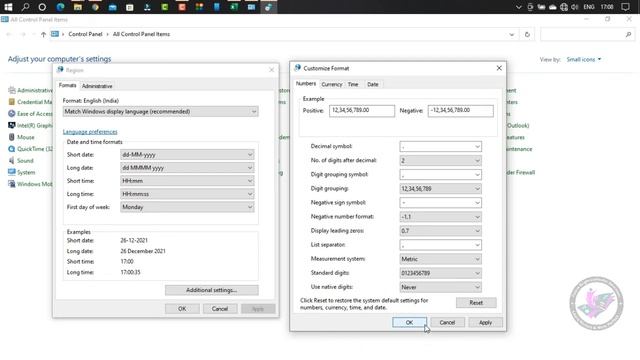The width and height of the screenshot is (640, 360).
Task: Expand No. of digits after decimal dropdown
Action: (x=440, y=160)
